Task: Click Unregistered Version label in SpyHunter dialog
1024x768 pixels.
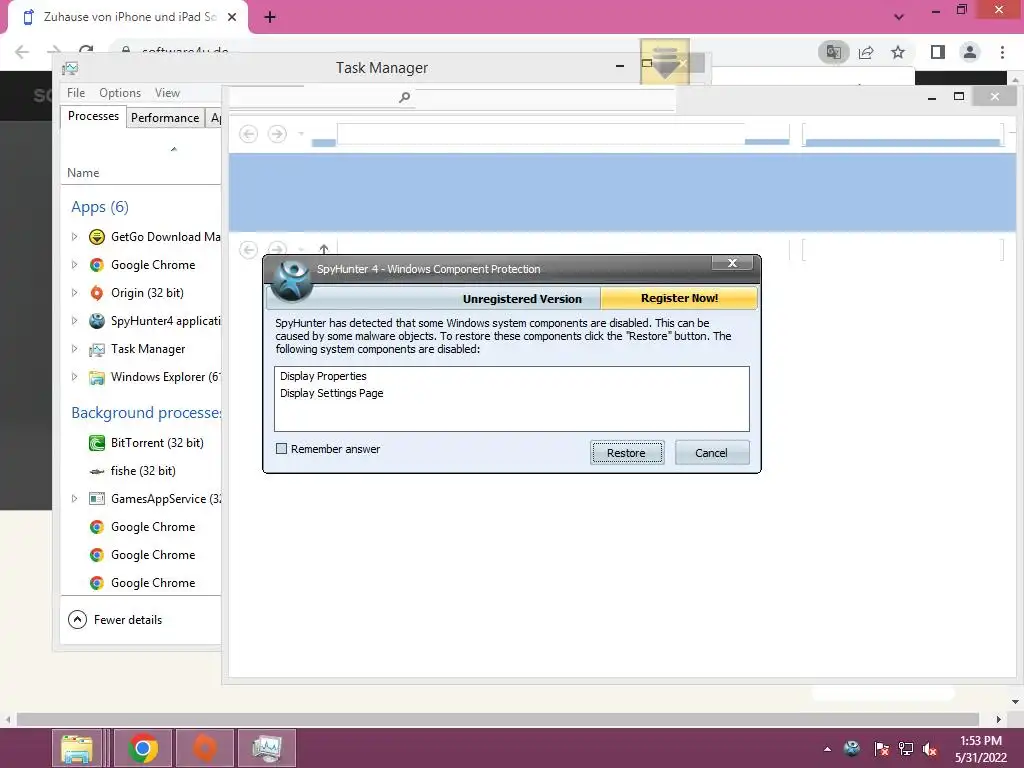Action: [522, 298]
